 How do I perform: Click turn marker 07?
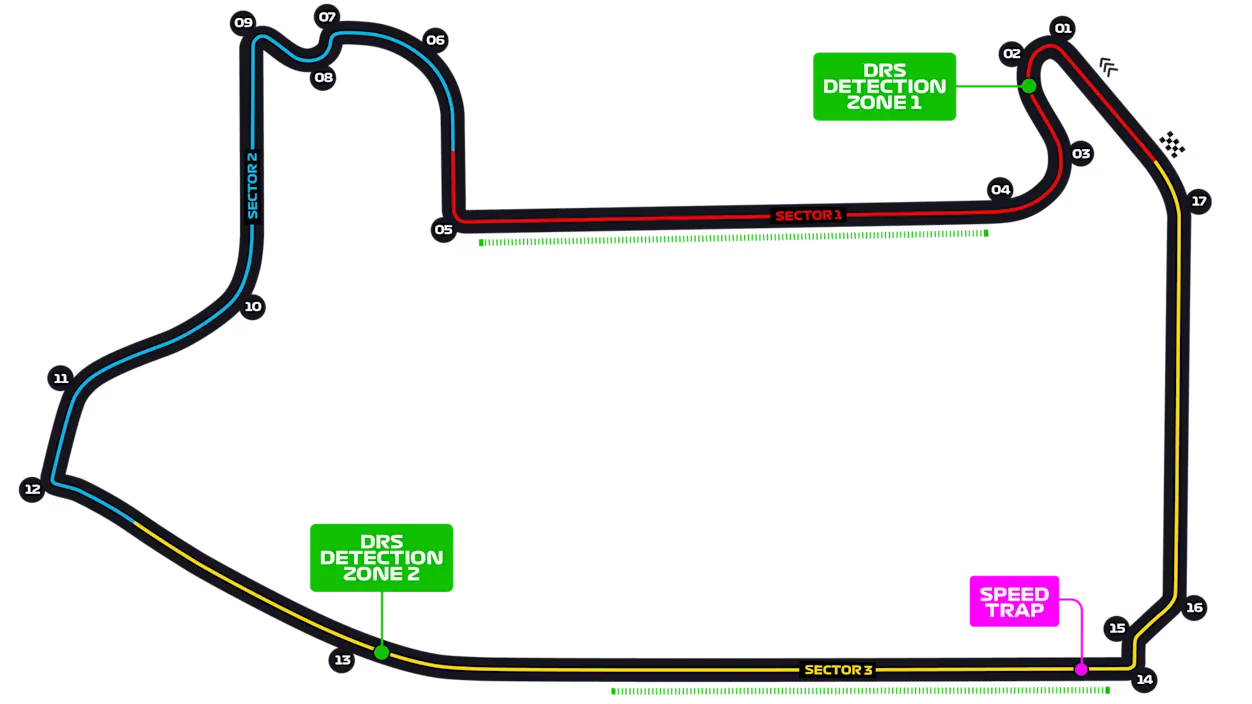[x=327, y=17]
